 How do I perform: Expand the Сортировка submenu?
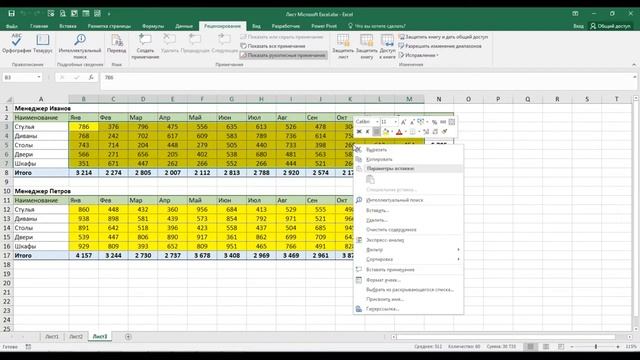(408, 259)
